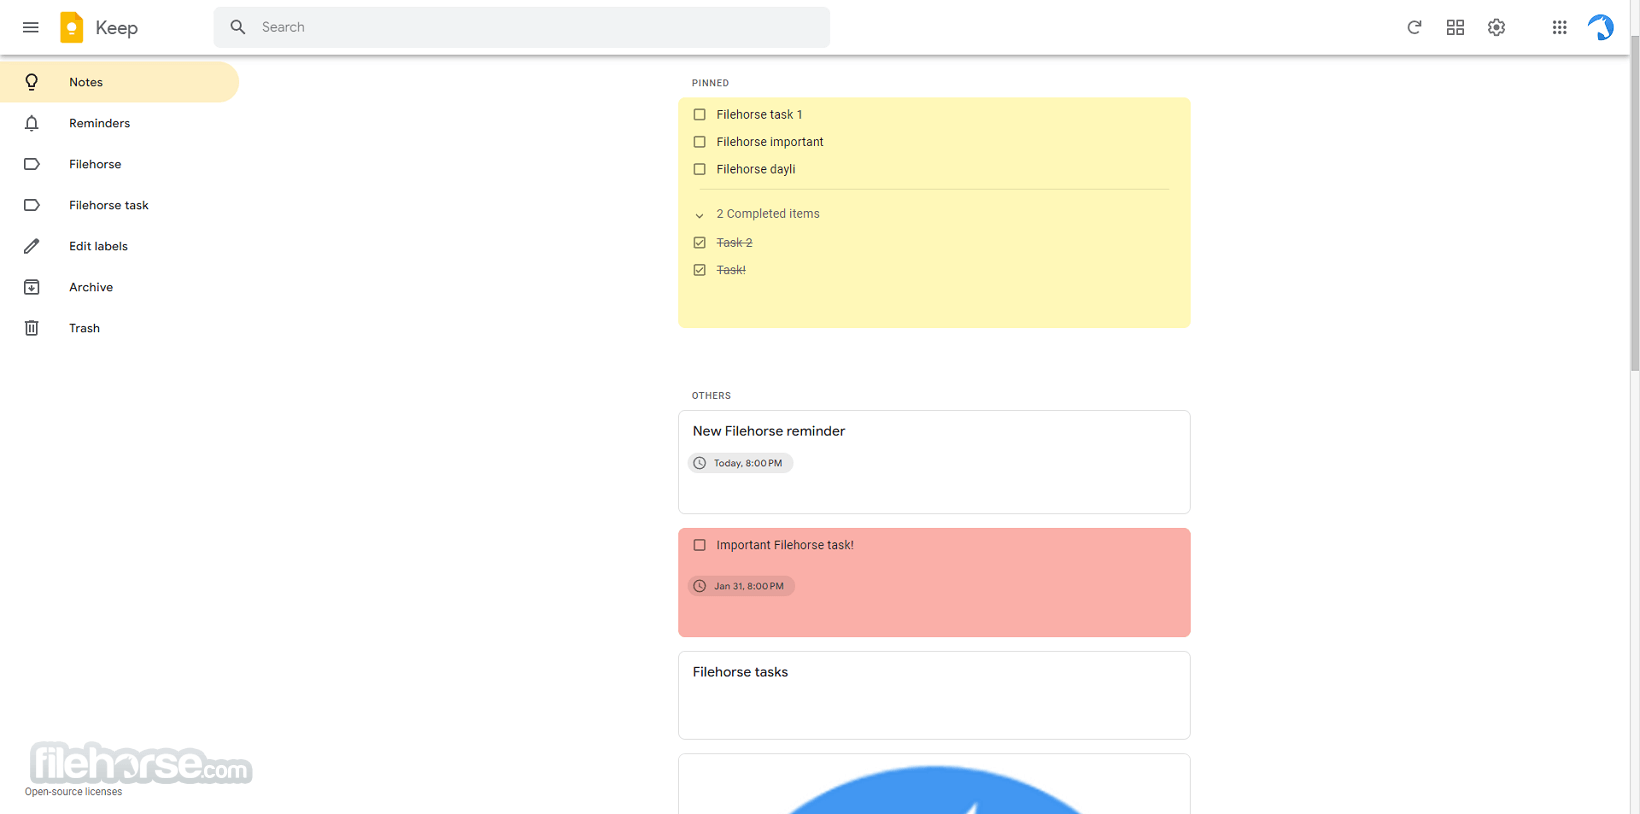Click the struck-through 'Task 2' text
Screen dimensions: 1640x814
click(x=734, y=243)
